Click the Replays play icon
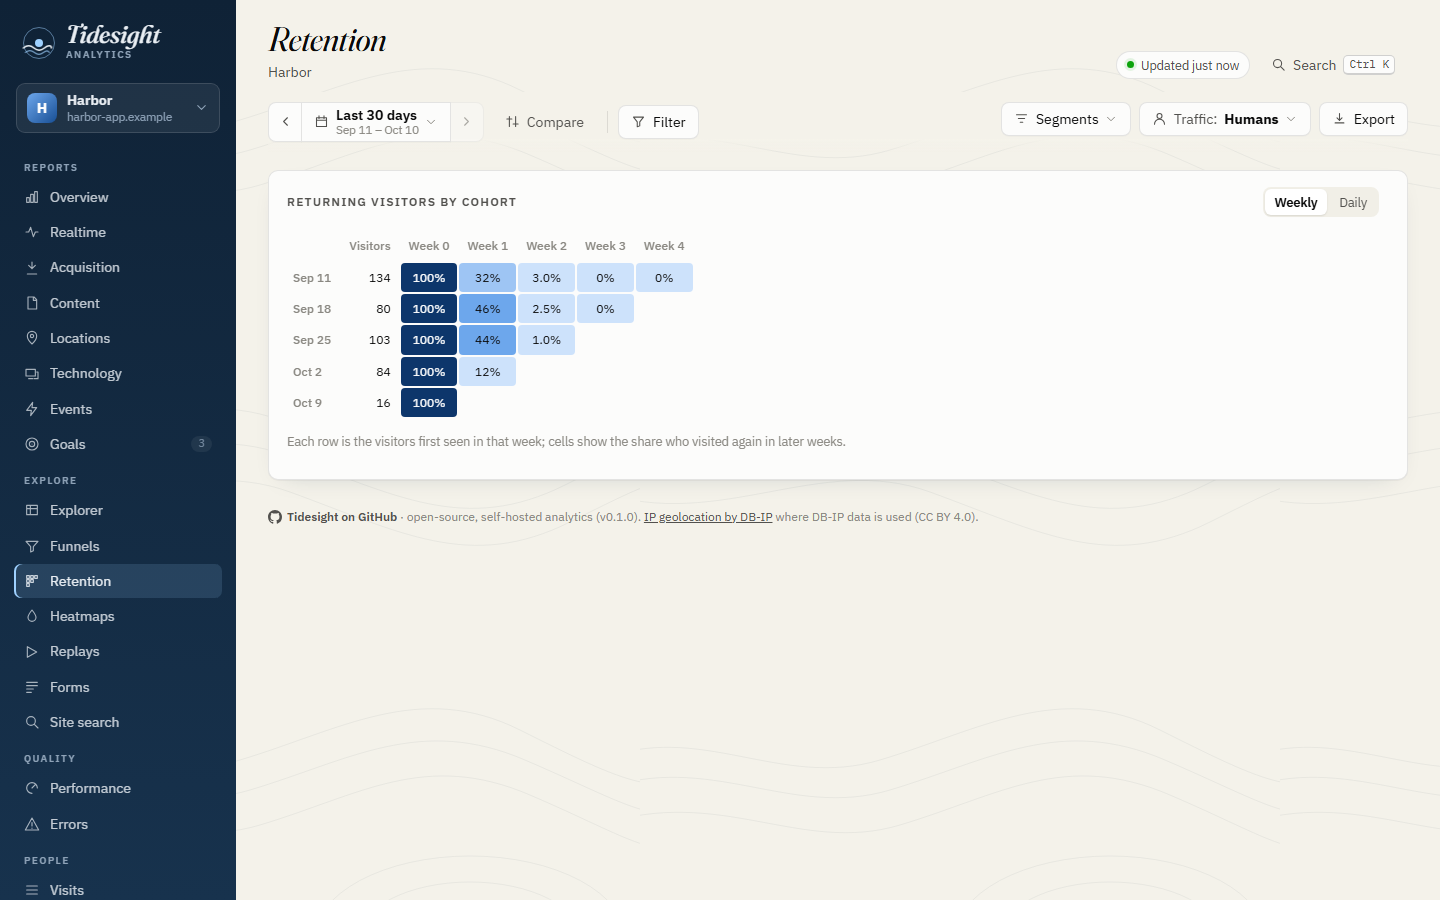 pyautogui.click(x=32, y=651)
